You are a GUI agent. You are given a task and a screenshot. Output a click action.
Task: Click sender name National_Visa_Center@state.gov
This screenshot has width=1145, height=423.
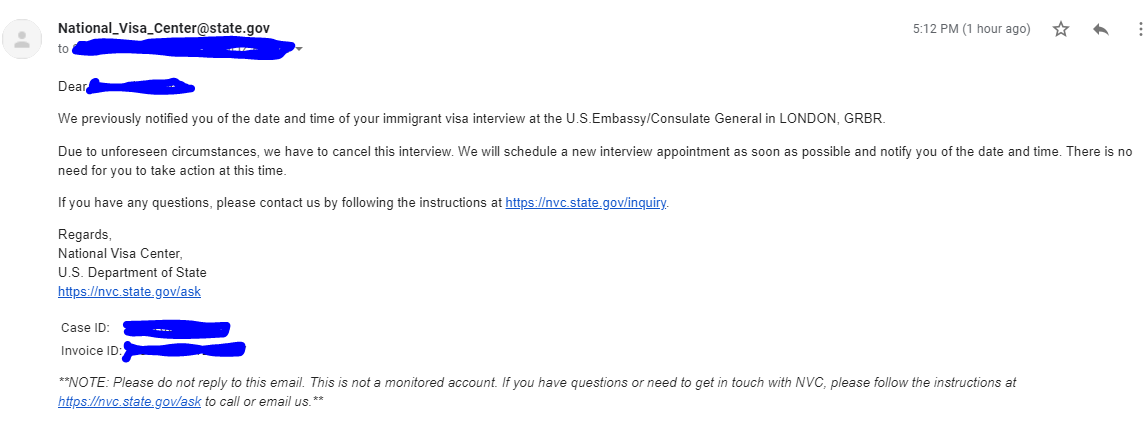tap(164, 28)
